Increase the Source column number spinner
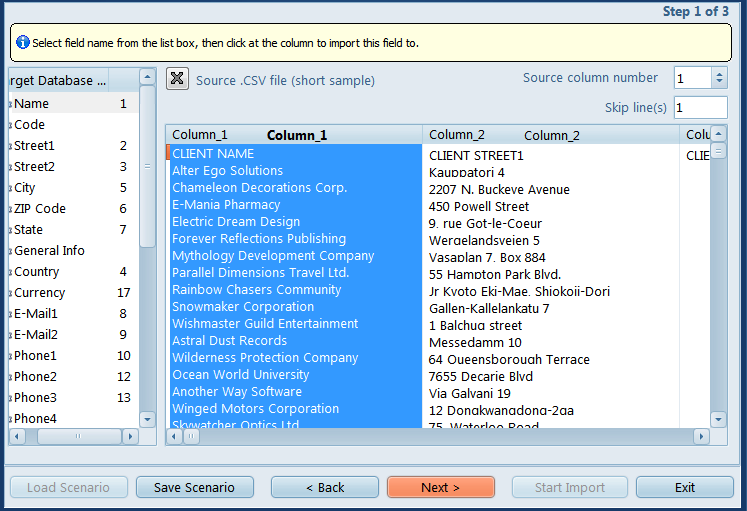The width and height of the screenshot is (747, 511). (x=719, y=73)
